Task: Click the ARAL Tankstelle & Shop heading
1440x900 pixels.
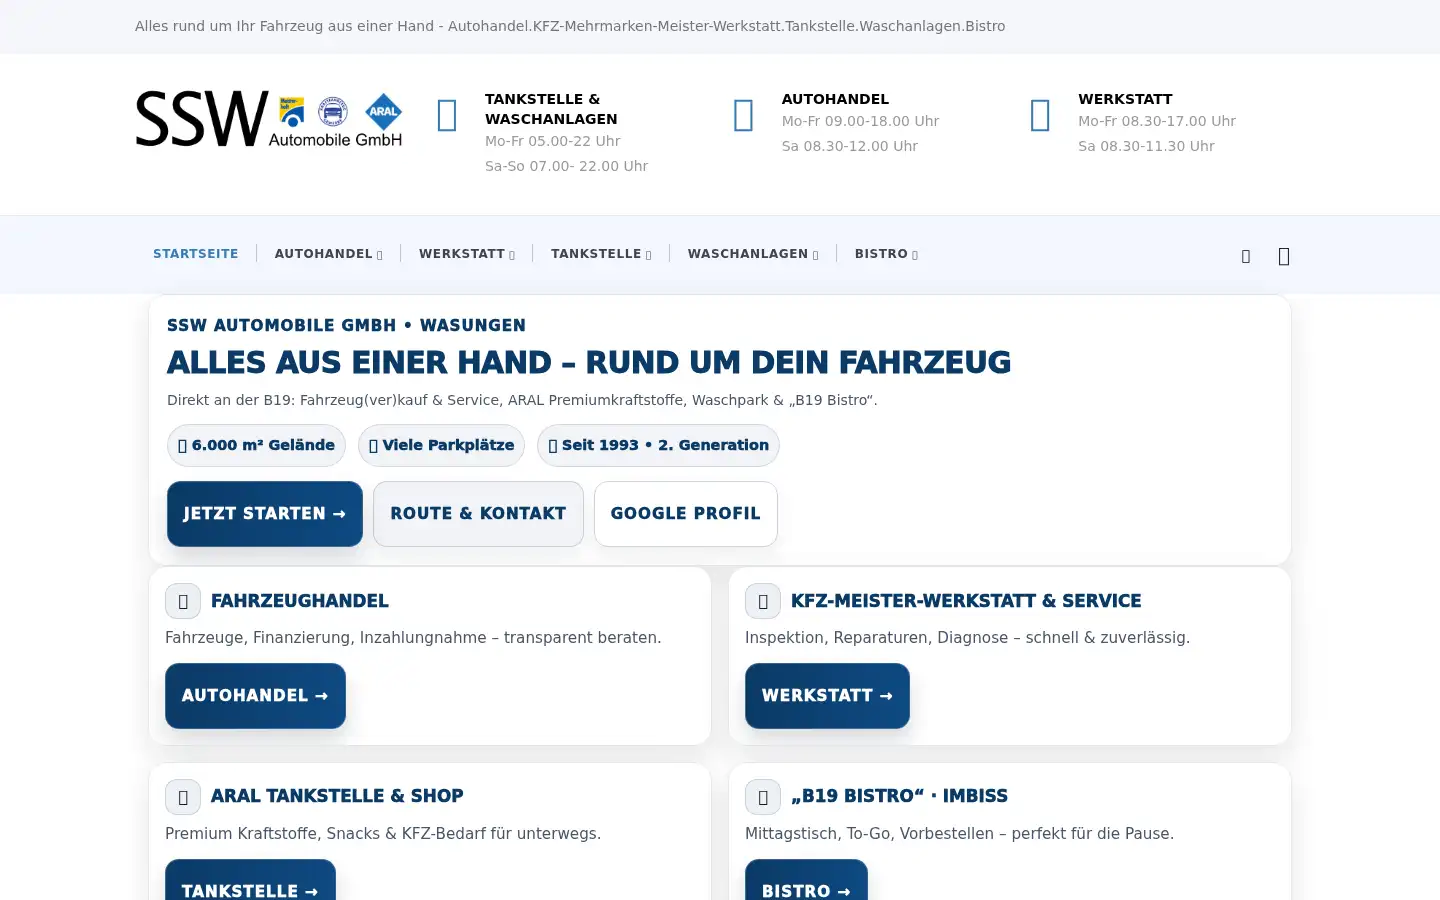Action: pos(337,796)
